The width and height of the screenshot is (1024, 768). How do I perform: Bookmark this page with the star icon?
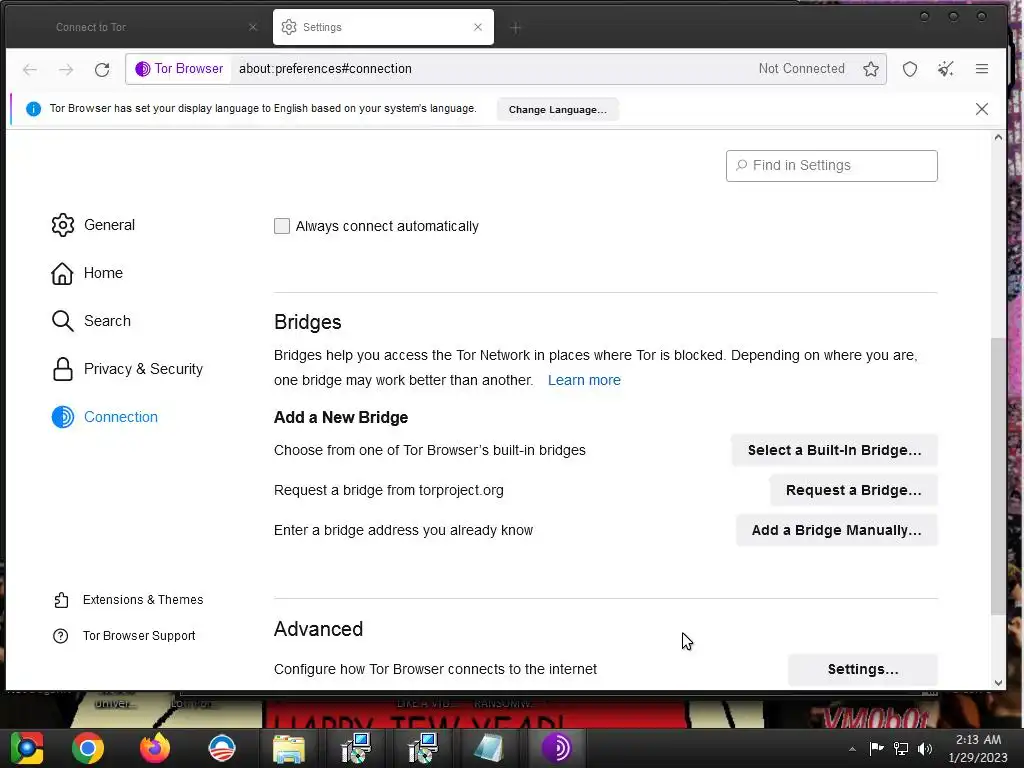pos(871,69)
